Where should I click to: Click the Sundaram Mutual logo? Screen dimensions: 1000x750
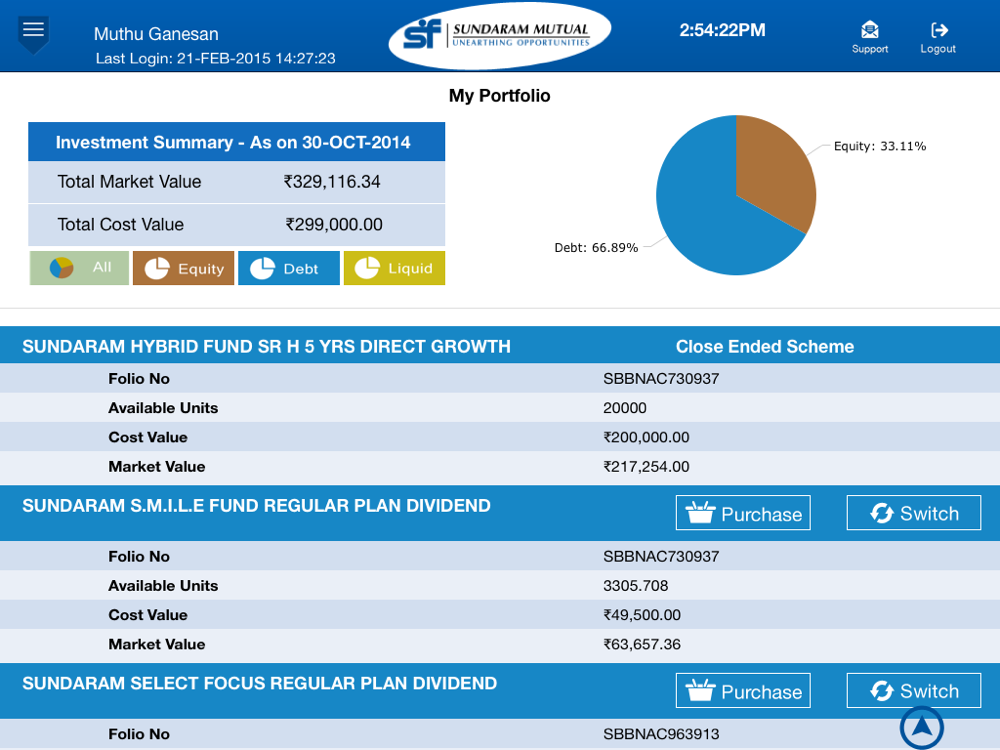click(x=499, y=35)
